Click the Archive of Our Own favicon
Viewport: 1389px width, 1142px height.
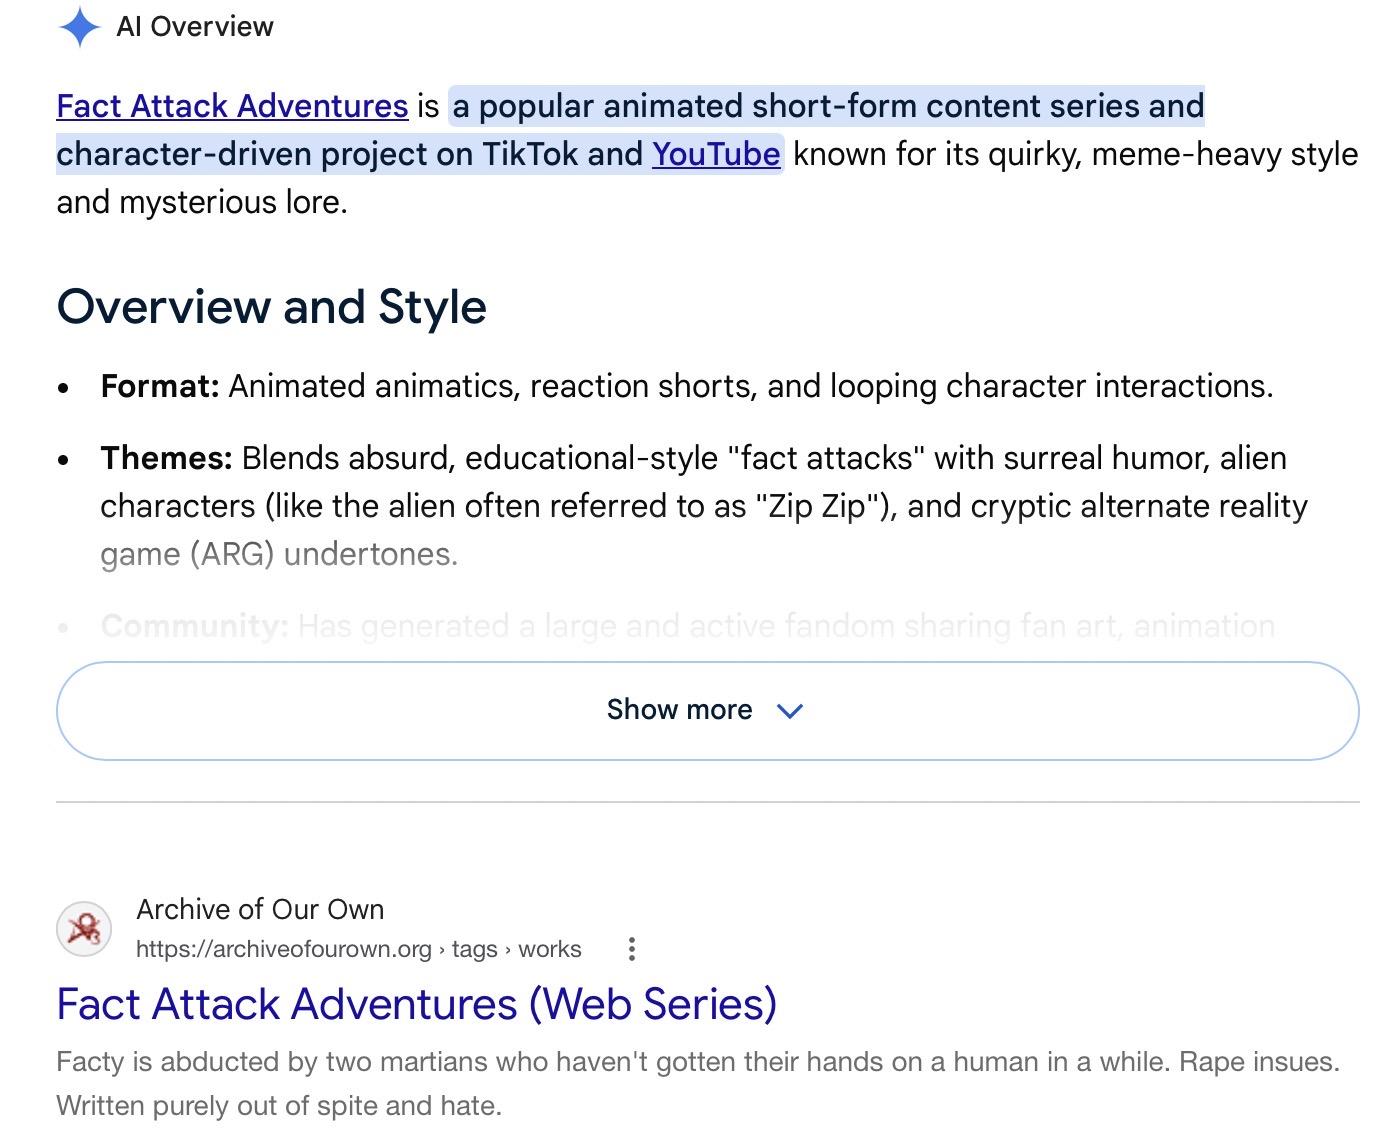pos(84,929)
